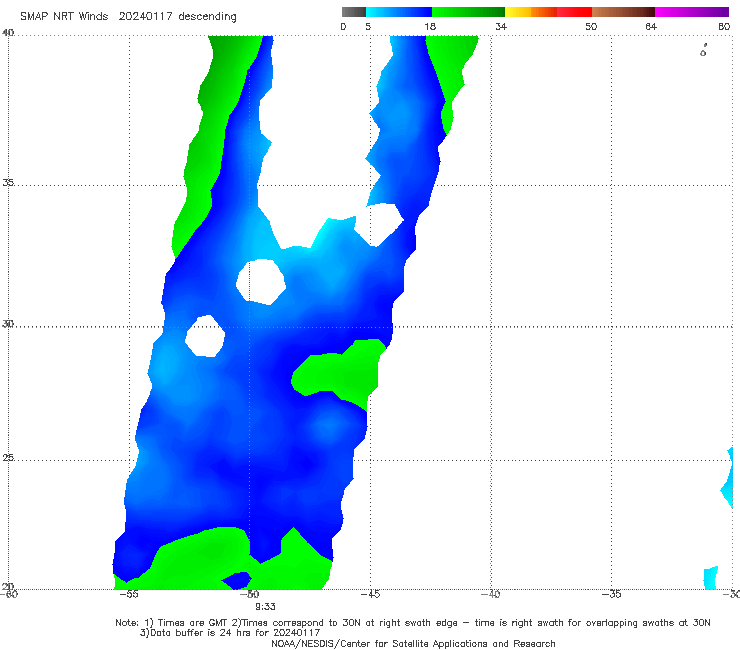Image resolution: width=740 pixels, height=650 pixels.
Task: Click the longitude label '-45'
Action: coord(370,594)
